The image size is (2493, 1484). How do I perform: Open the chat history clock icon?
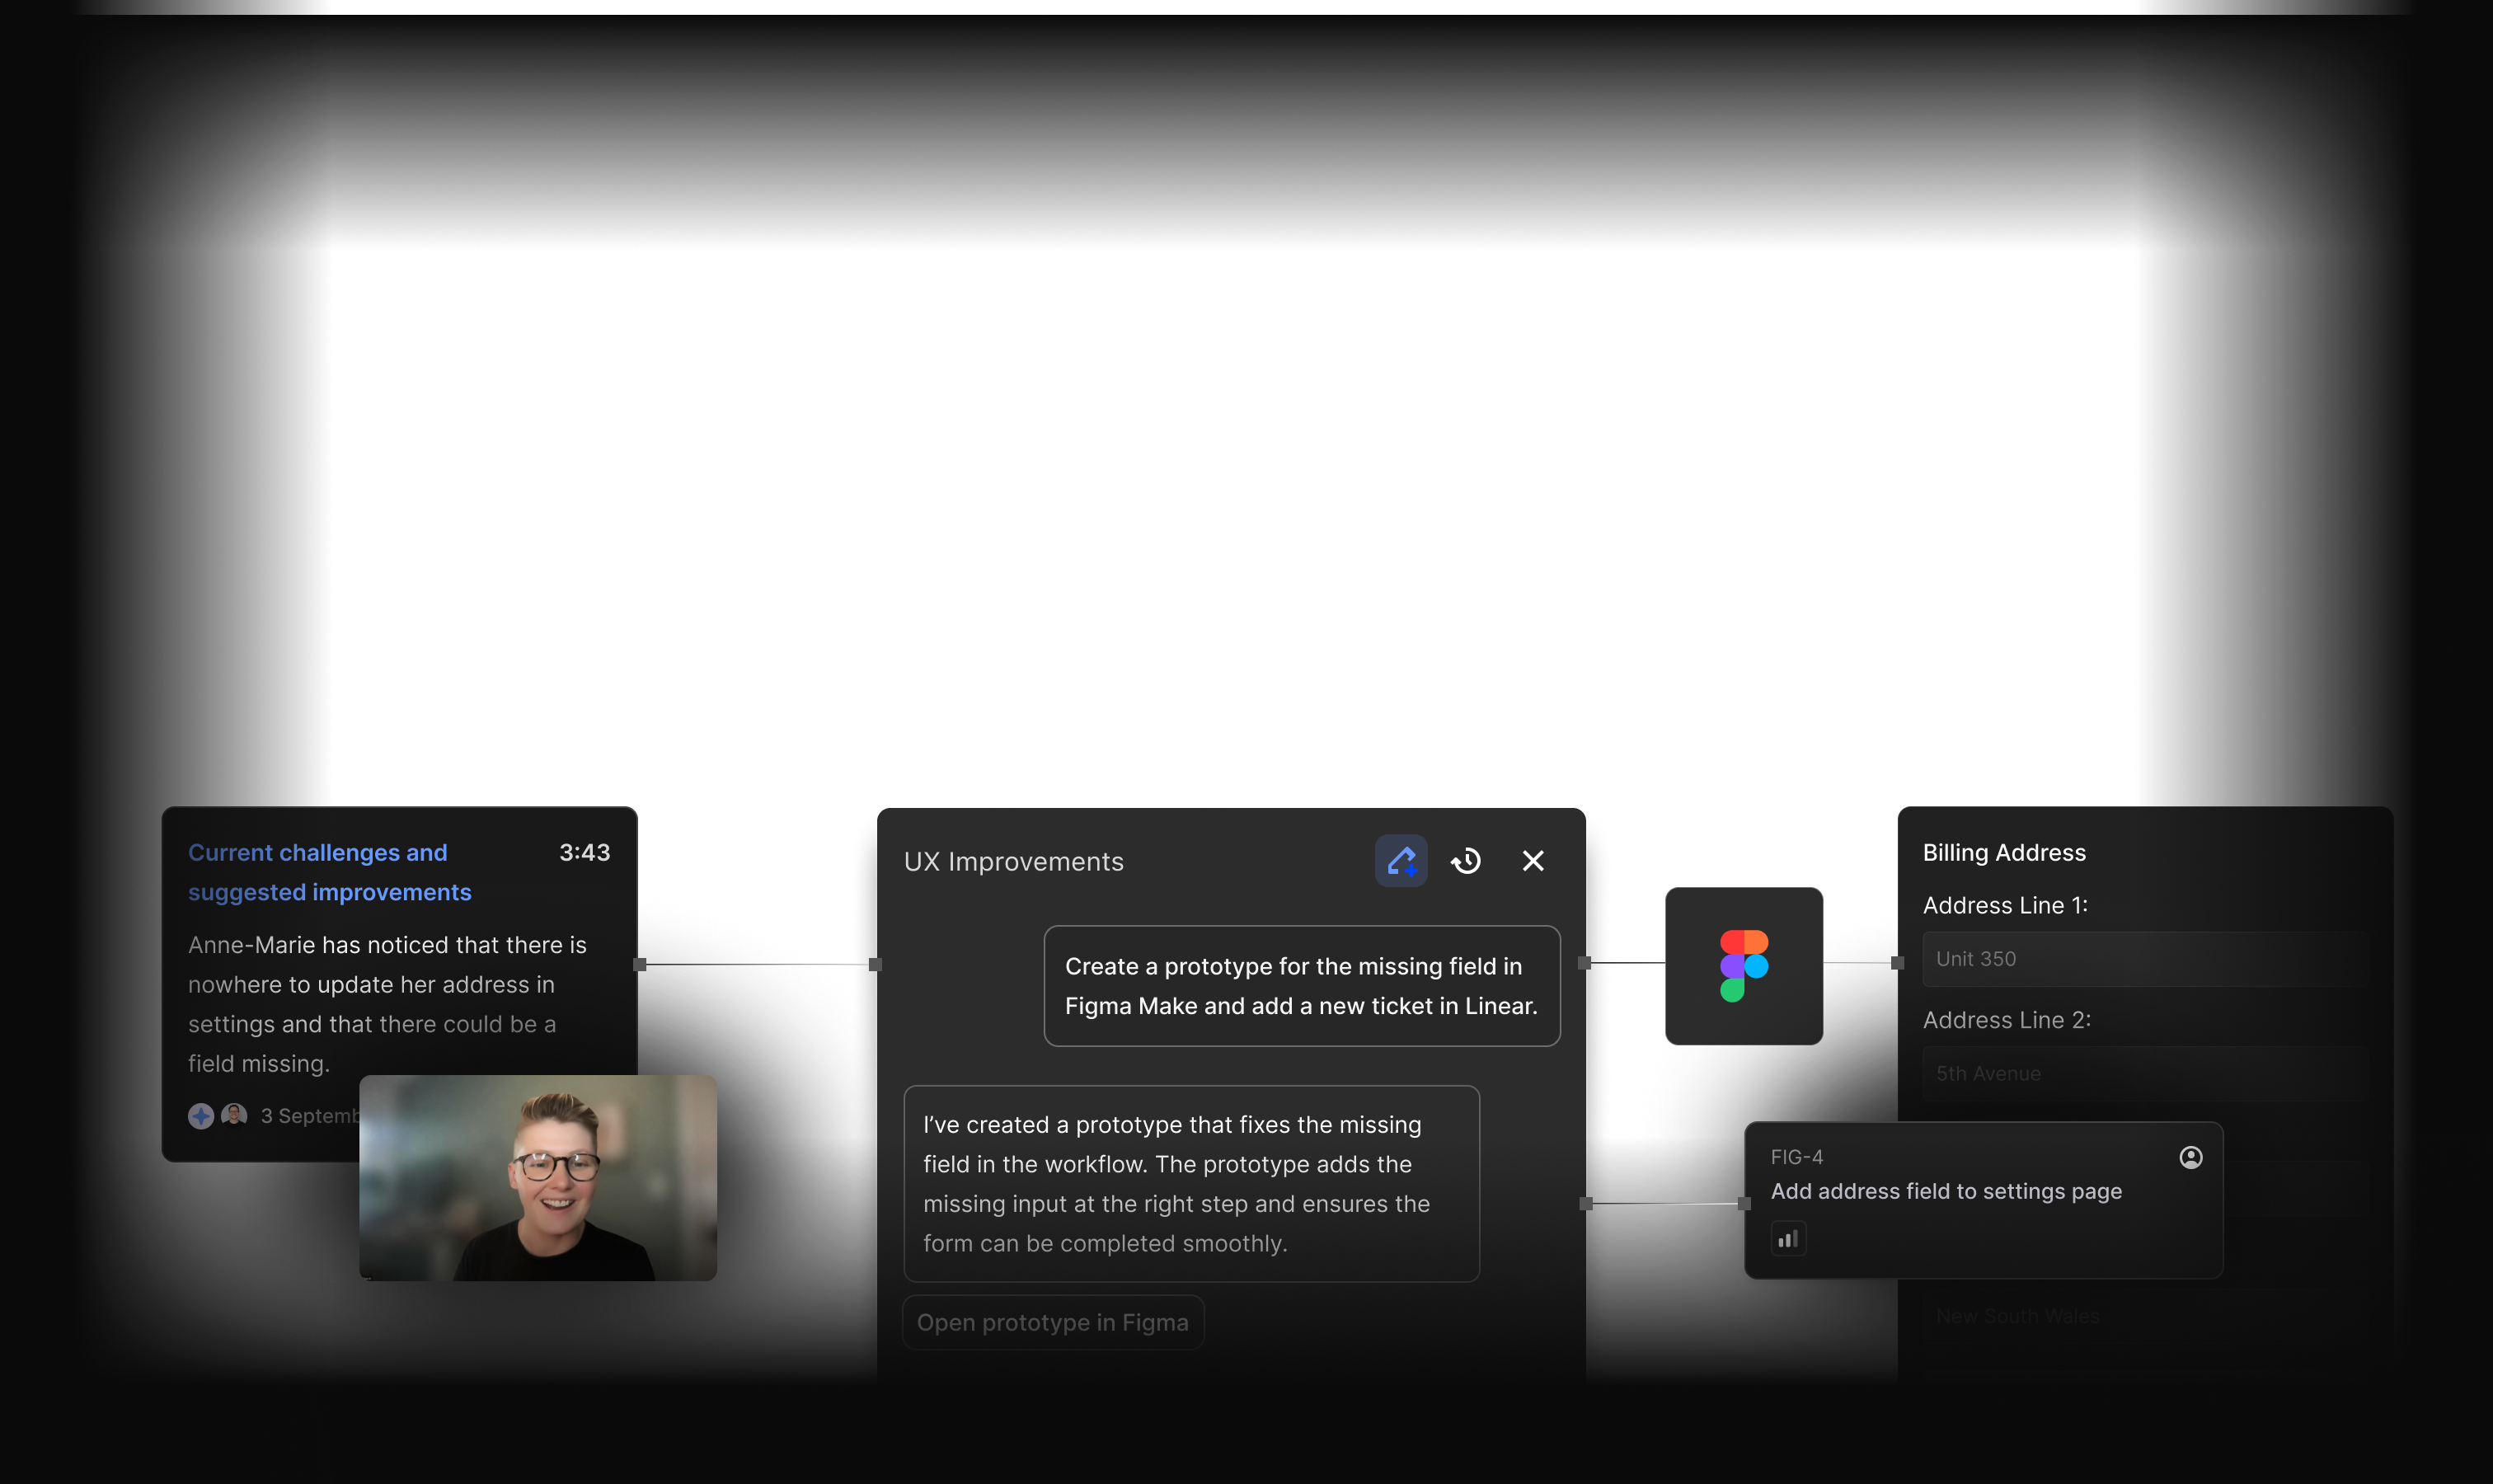[x=1466, y=861]
